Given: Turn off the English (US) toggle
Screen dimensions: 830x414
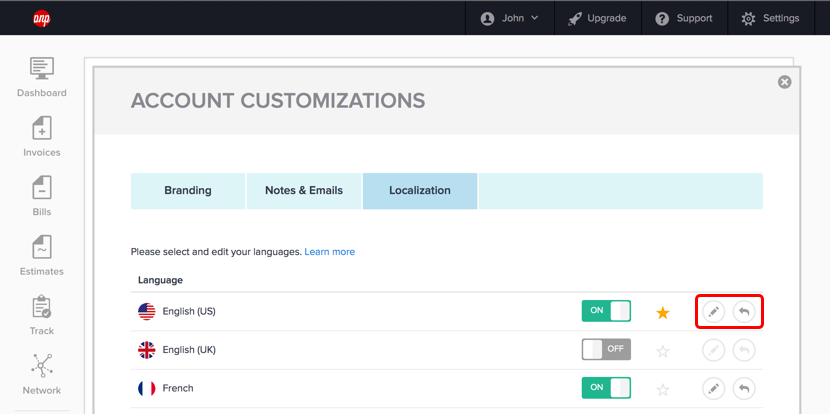Looking at the screenshot, I should pyautogui.click(x=606, y=311).
